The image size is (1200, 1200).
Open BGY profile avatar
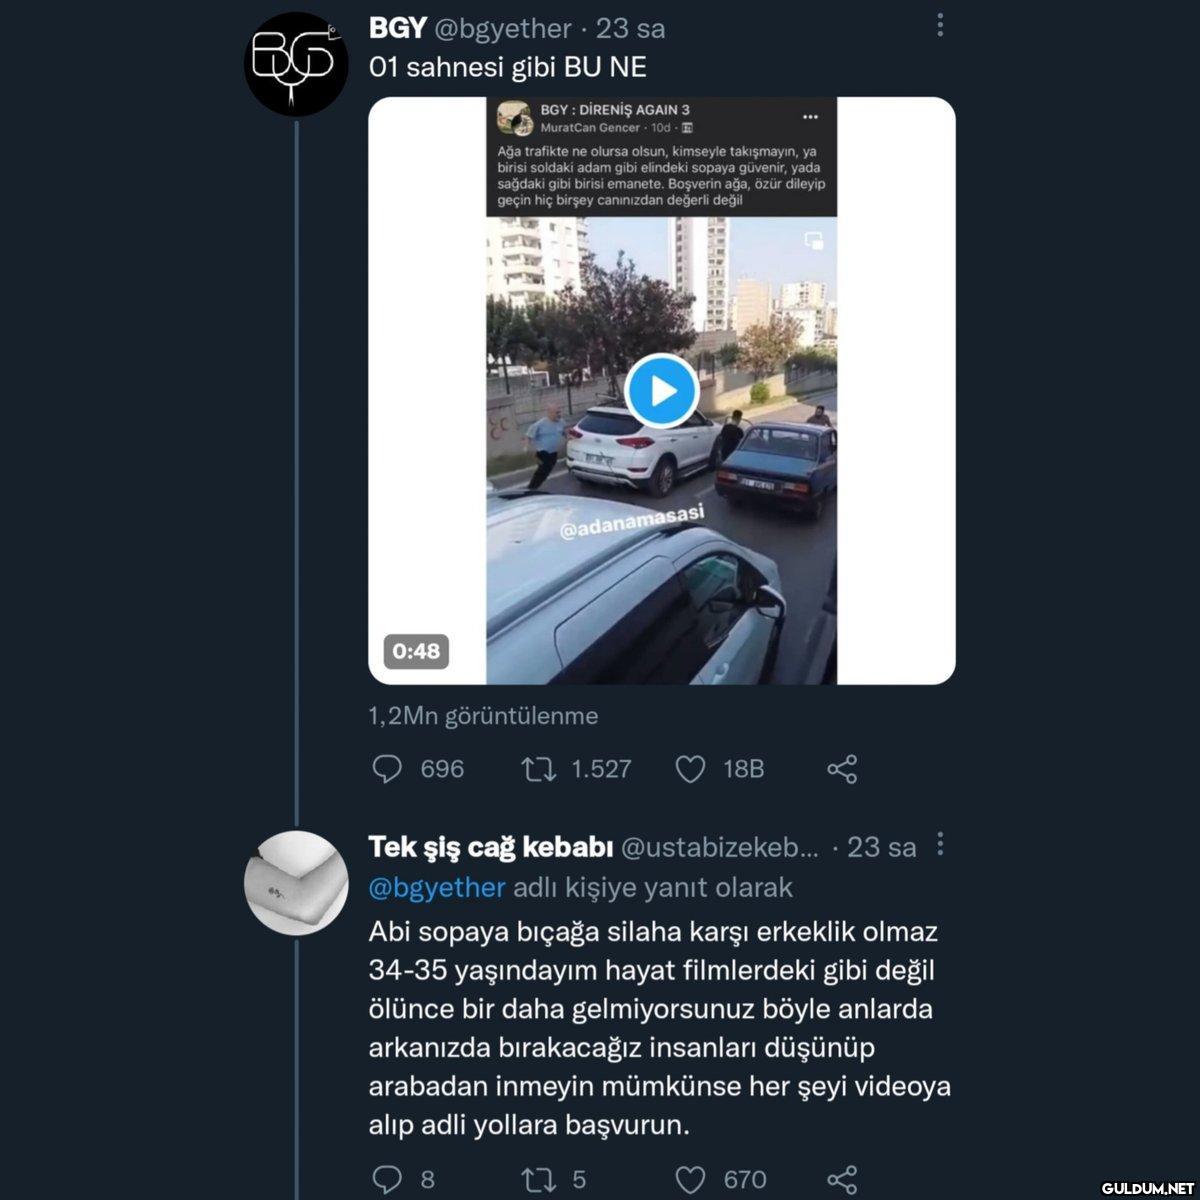click(295, 64)
